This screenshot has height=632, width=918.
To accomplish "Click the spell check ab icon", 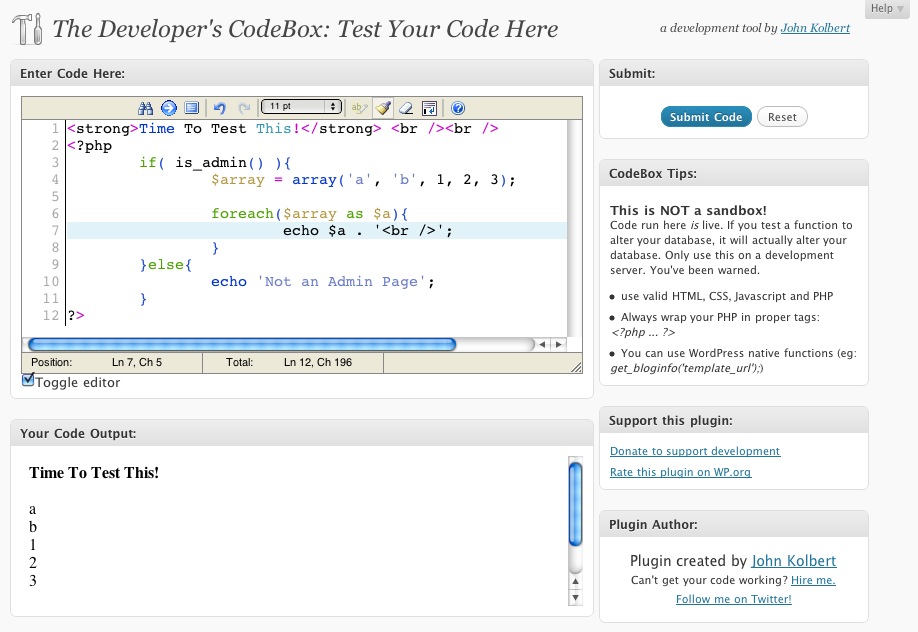I will point(359,108).
